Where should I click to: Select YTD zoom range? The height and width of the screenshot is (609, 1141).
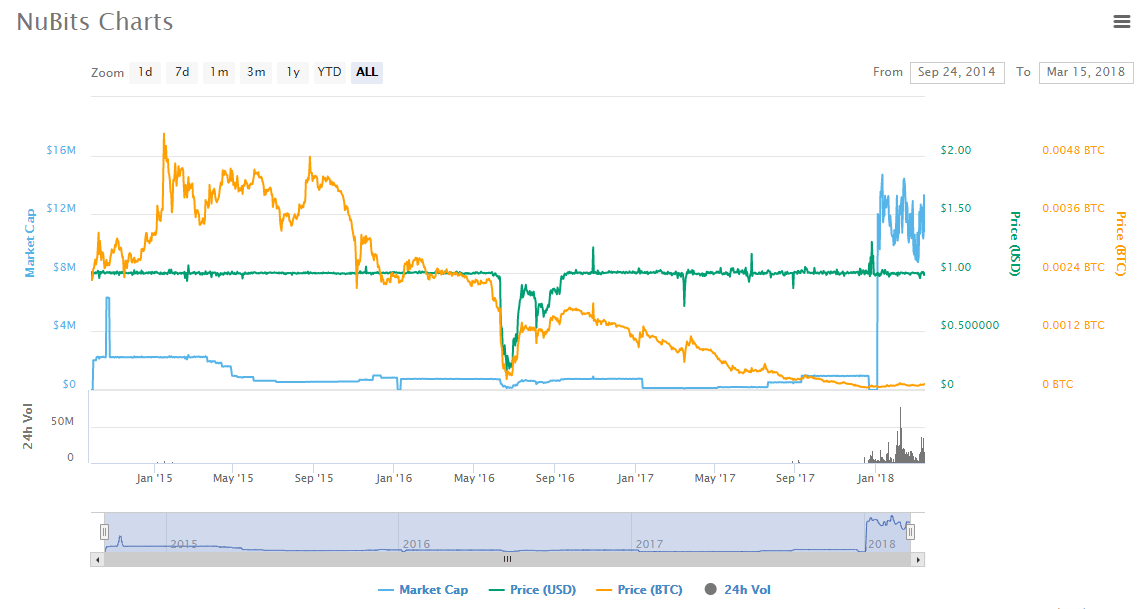[329, 72]
